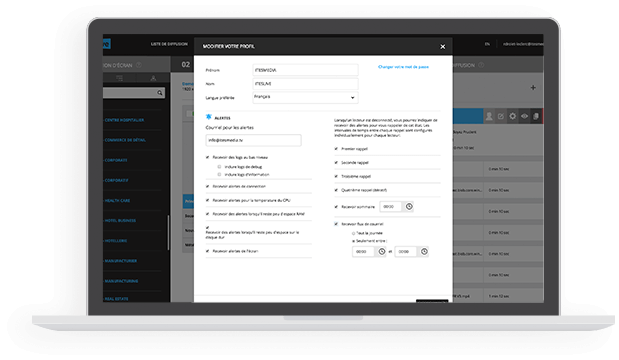Switch to the person tab icon in sidebar
Viewport: 619px width, 360px height.
coord(153,78)
